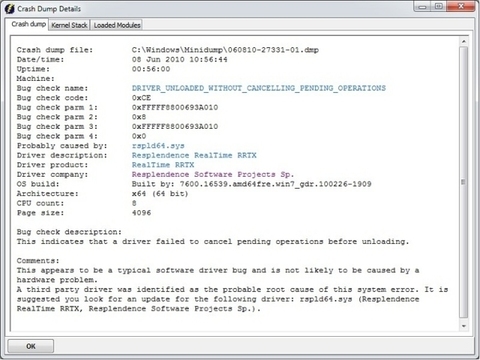This screenshot has height=360, width=480.
Task: Maximize the Crash Dump Details window
Action: (x=439, y=6)
